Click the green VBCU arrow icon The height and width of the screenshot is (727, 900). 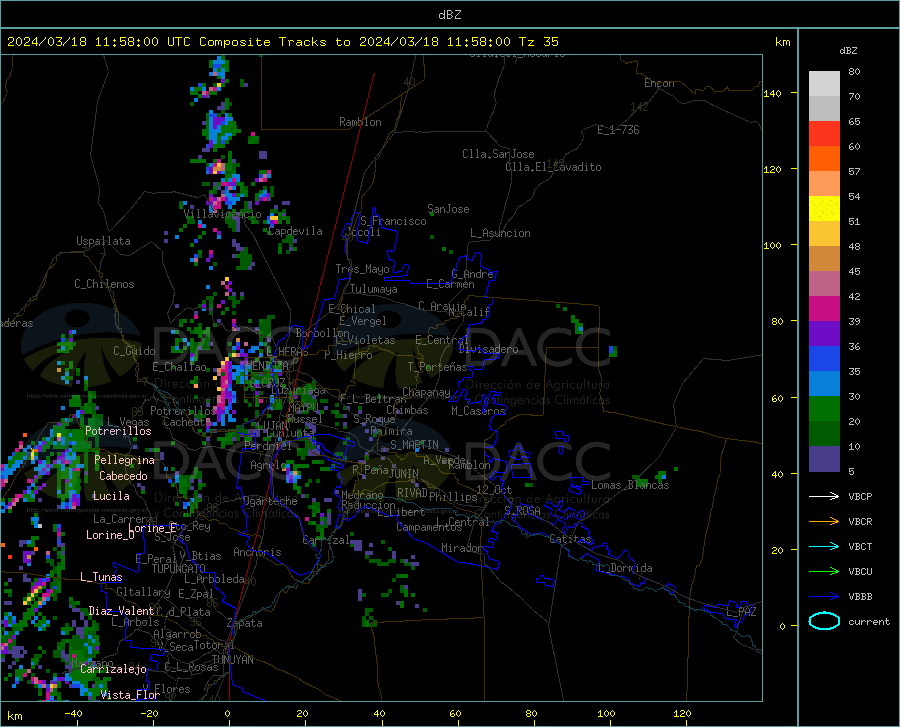(824, 572)
